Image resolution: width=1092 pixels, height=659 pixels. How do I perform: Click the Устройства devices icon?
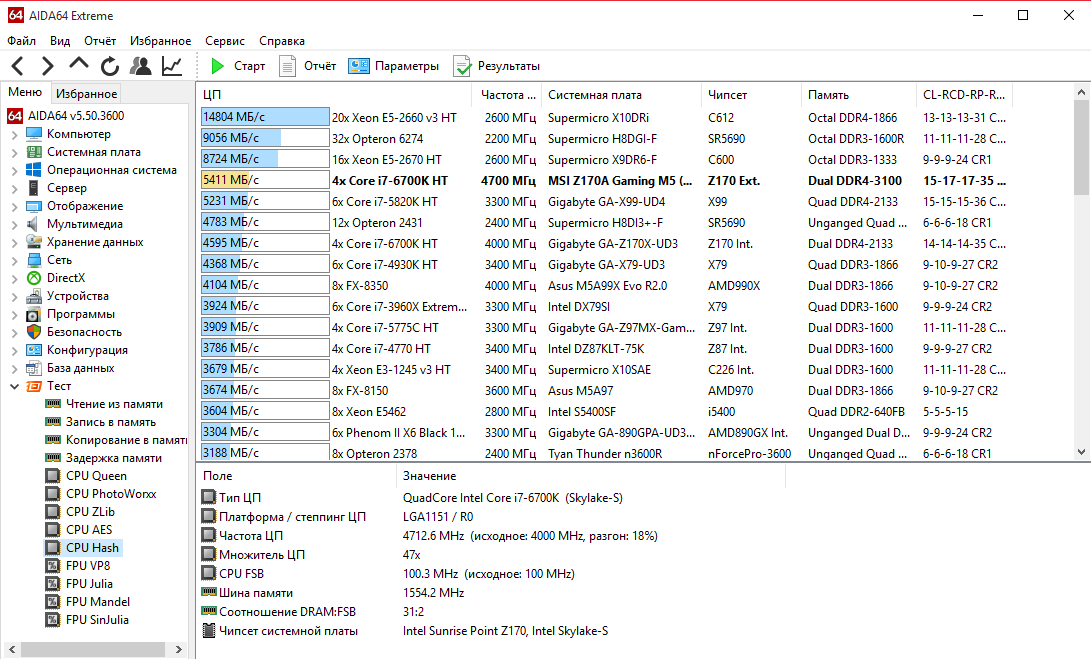pos(33,296)
